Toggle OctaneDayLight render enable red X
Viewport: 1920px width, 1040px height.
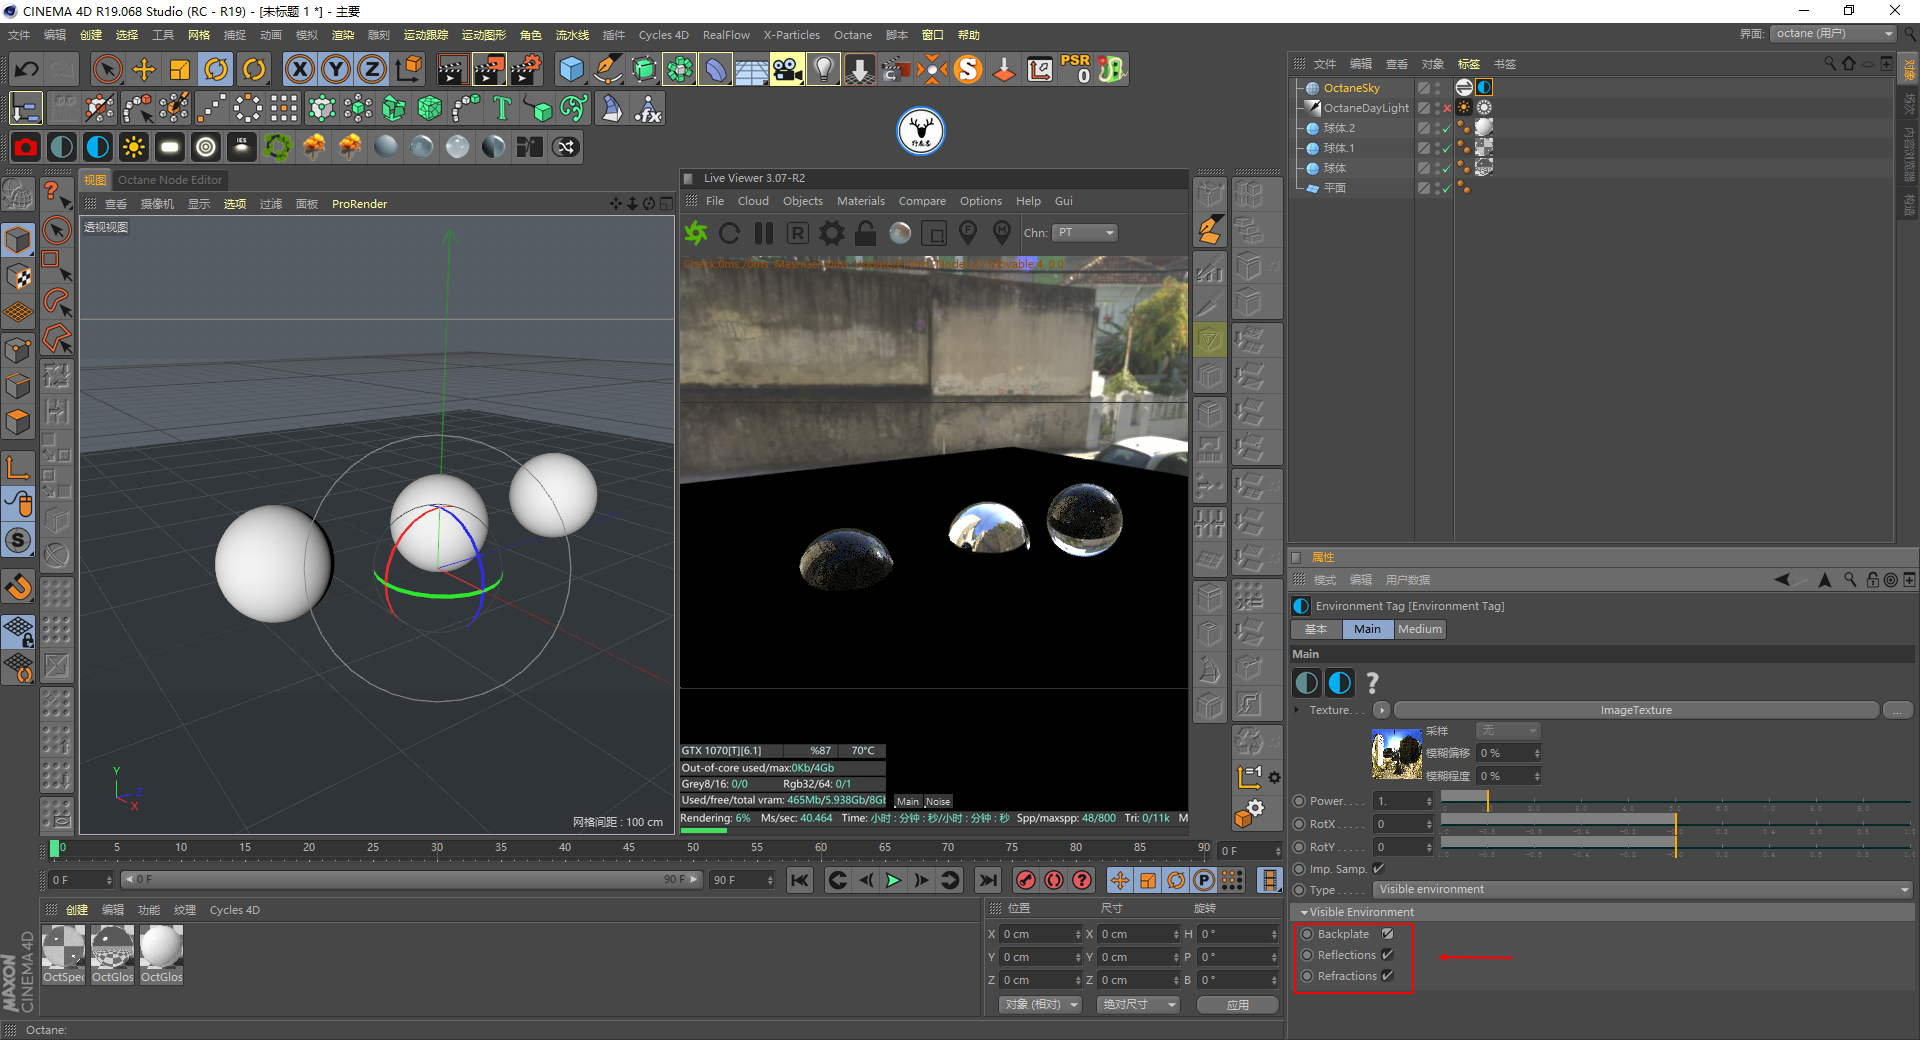click(1447, 108)
